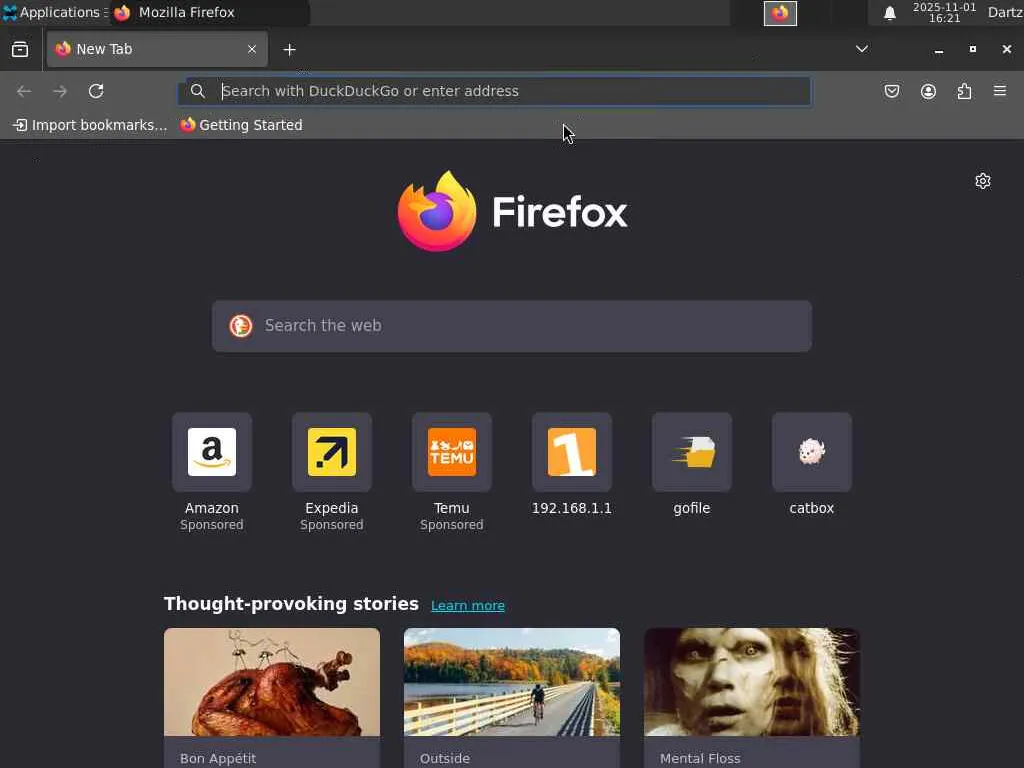Image resolution: width=1024 pixels, height=768 pixels.
Task: Open the hamburger application menu
Action: [x=1000, y=91]
